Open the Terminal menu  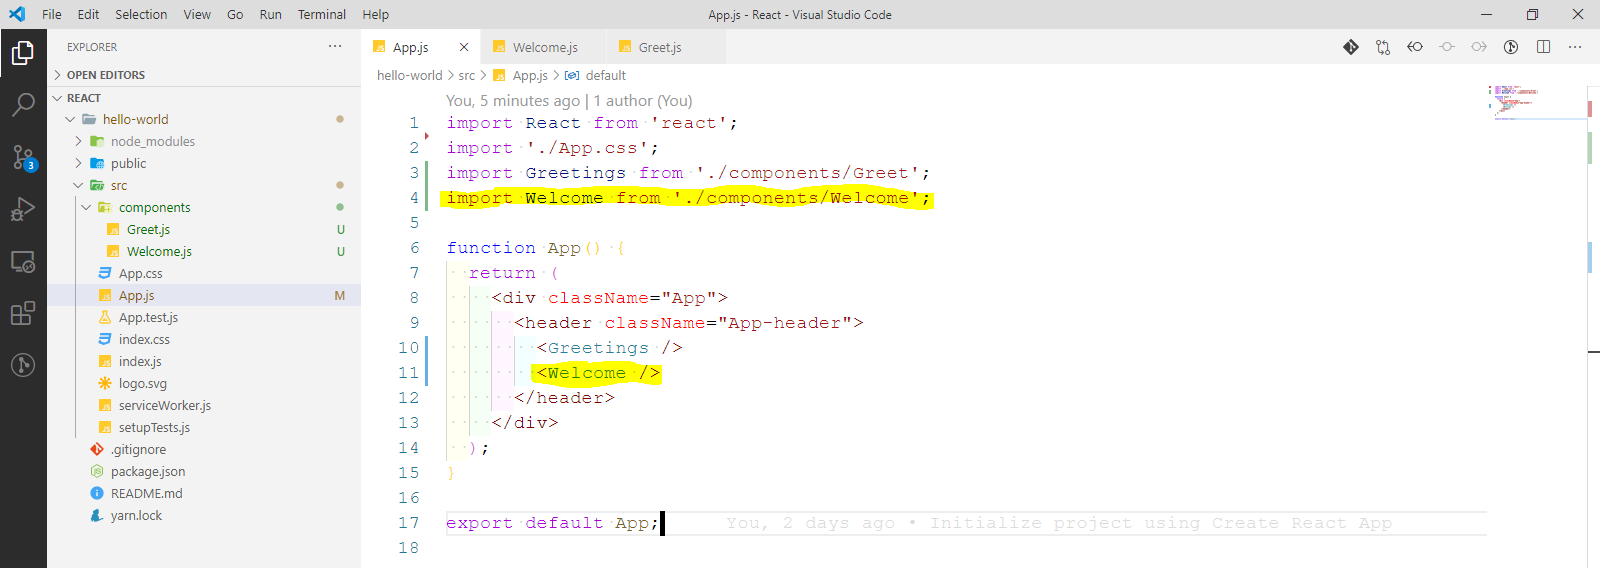[x=322, y=14]
